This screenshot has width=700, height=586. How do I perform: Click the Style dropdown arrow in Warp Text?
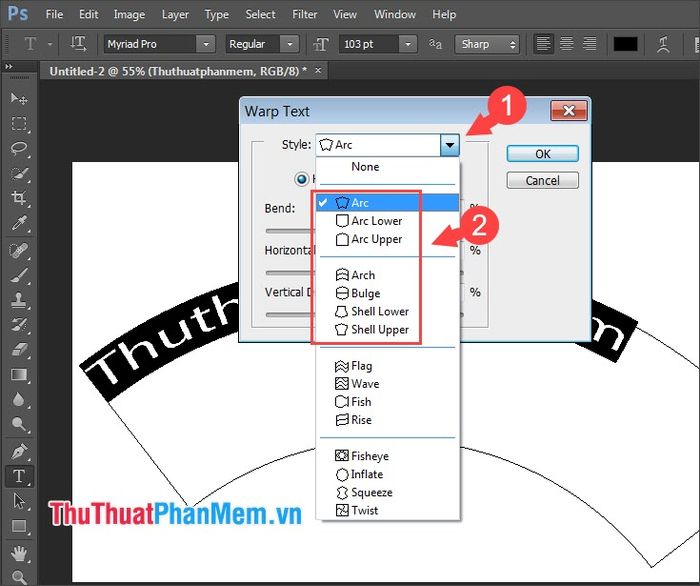tap(450, 145)
